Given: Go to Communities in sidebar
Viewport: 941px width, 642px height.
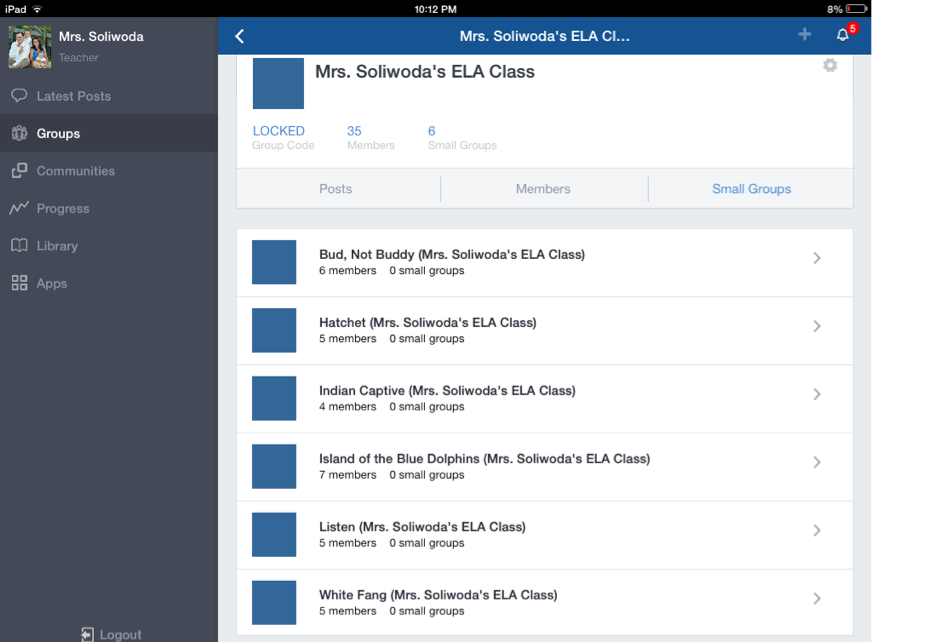Looking at the screenshot, I should (x=75, y=171).
